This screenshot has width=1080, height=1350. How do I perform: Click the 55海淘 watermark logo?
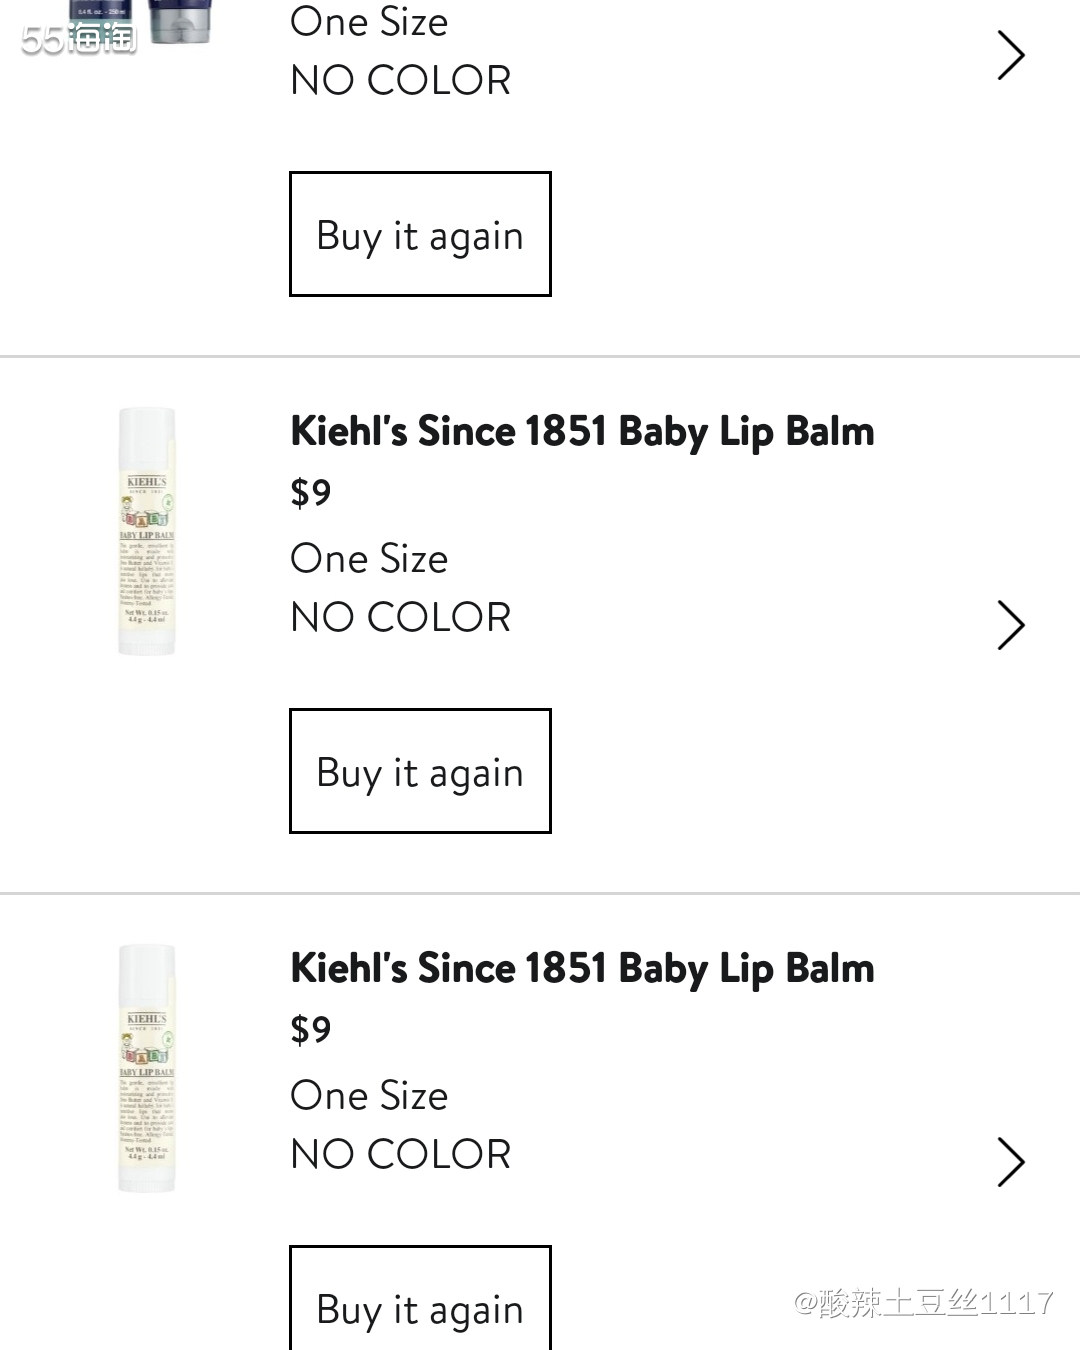[x=79, y=38]
